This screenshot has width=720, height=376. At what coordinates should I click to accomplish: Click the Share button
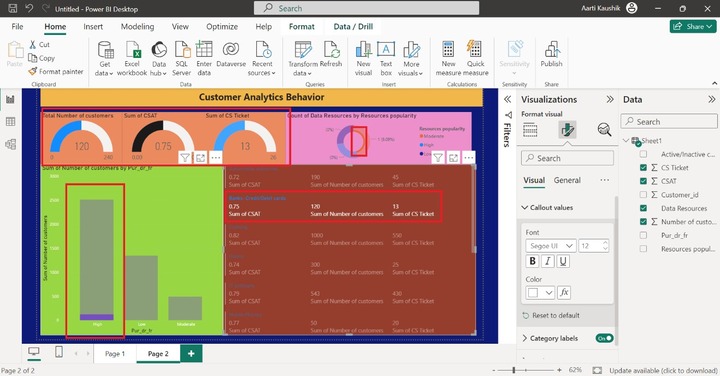[693, 27]
